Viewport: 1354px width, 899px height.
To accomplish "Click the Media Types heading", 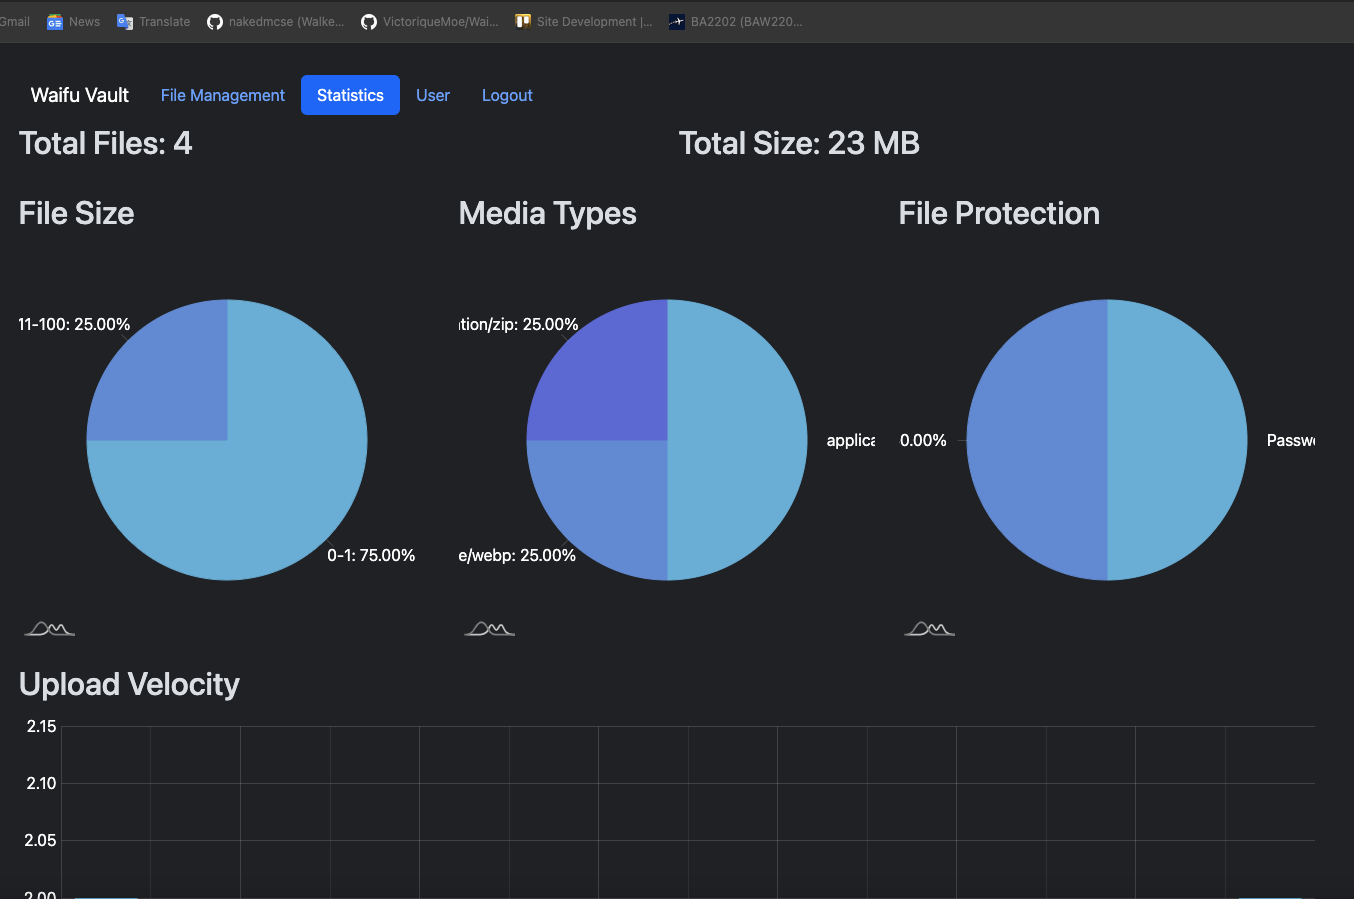I will [x=547, y=213].
